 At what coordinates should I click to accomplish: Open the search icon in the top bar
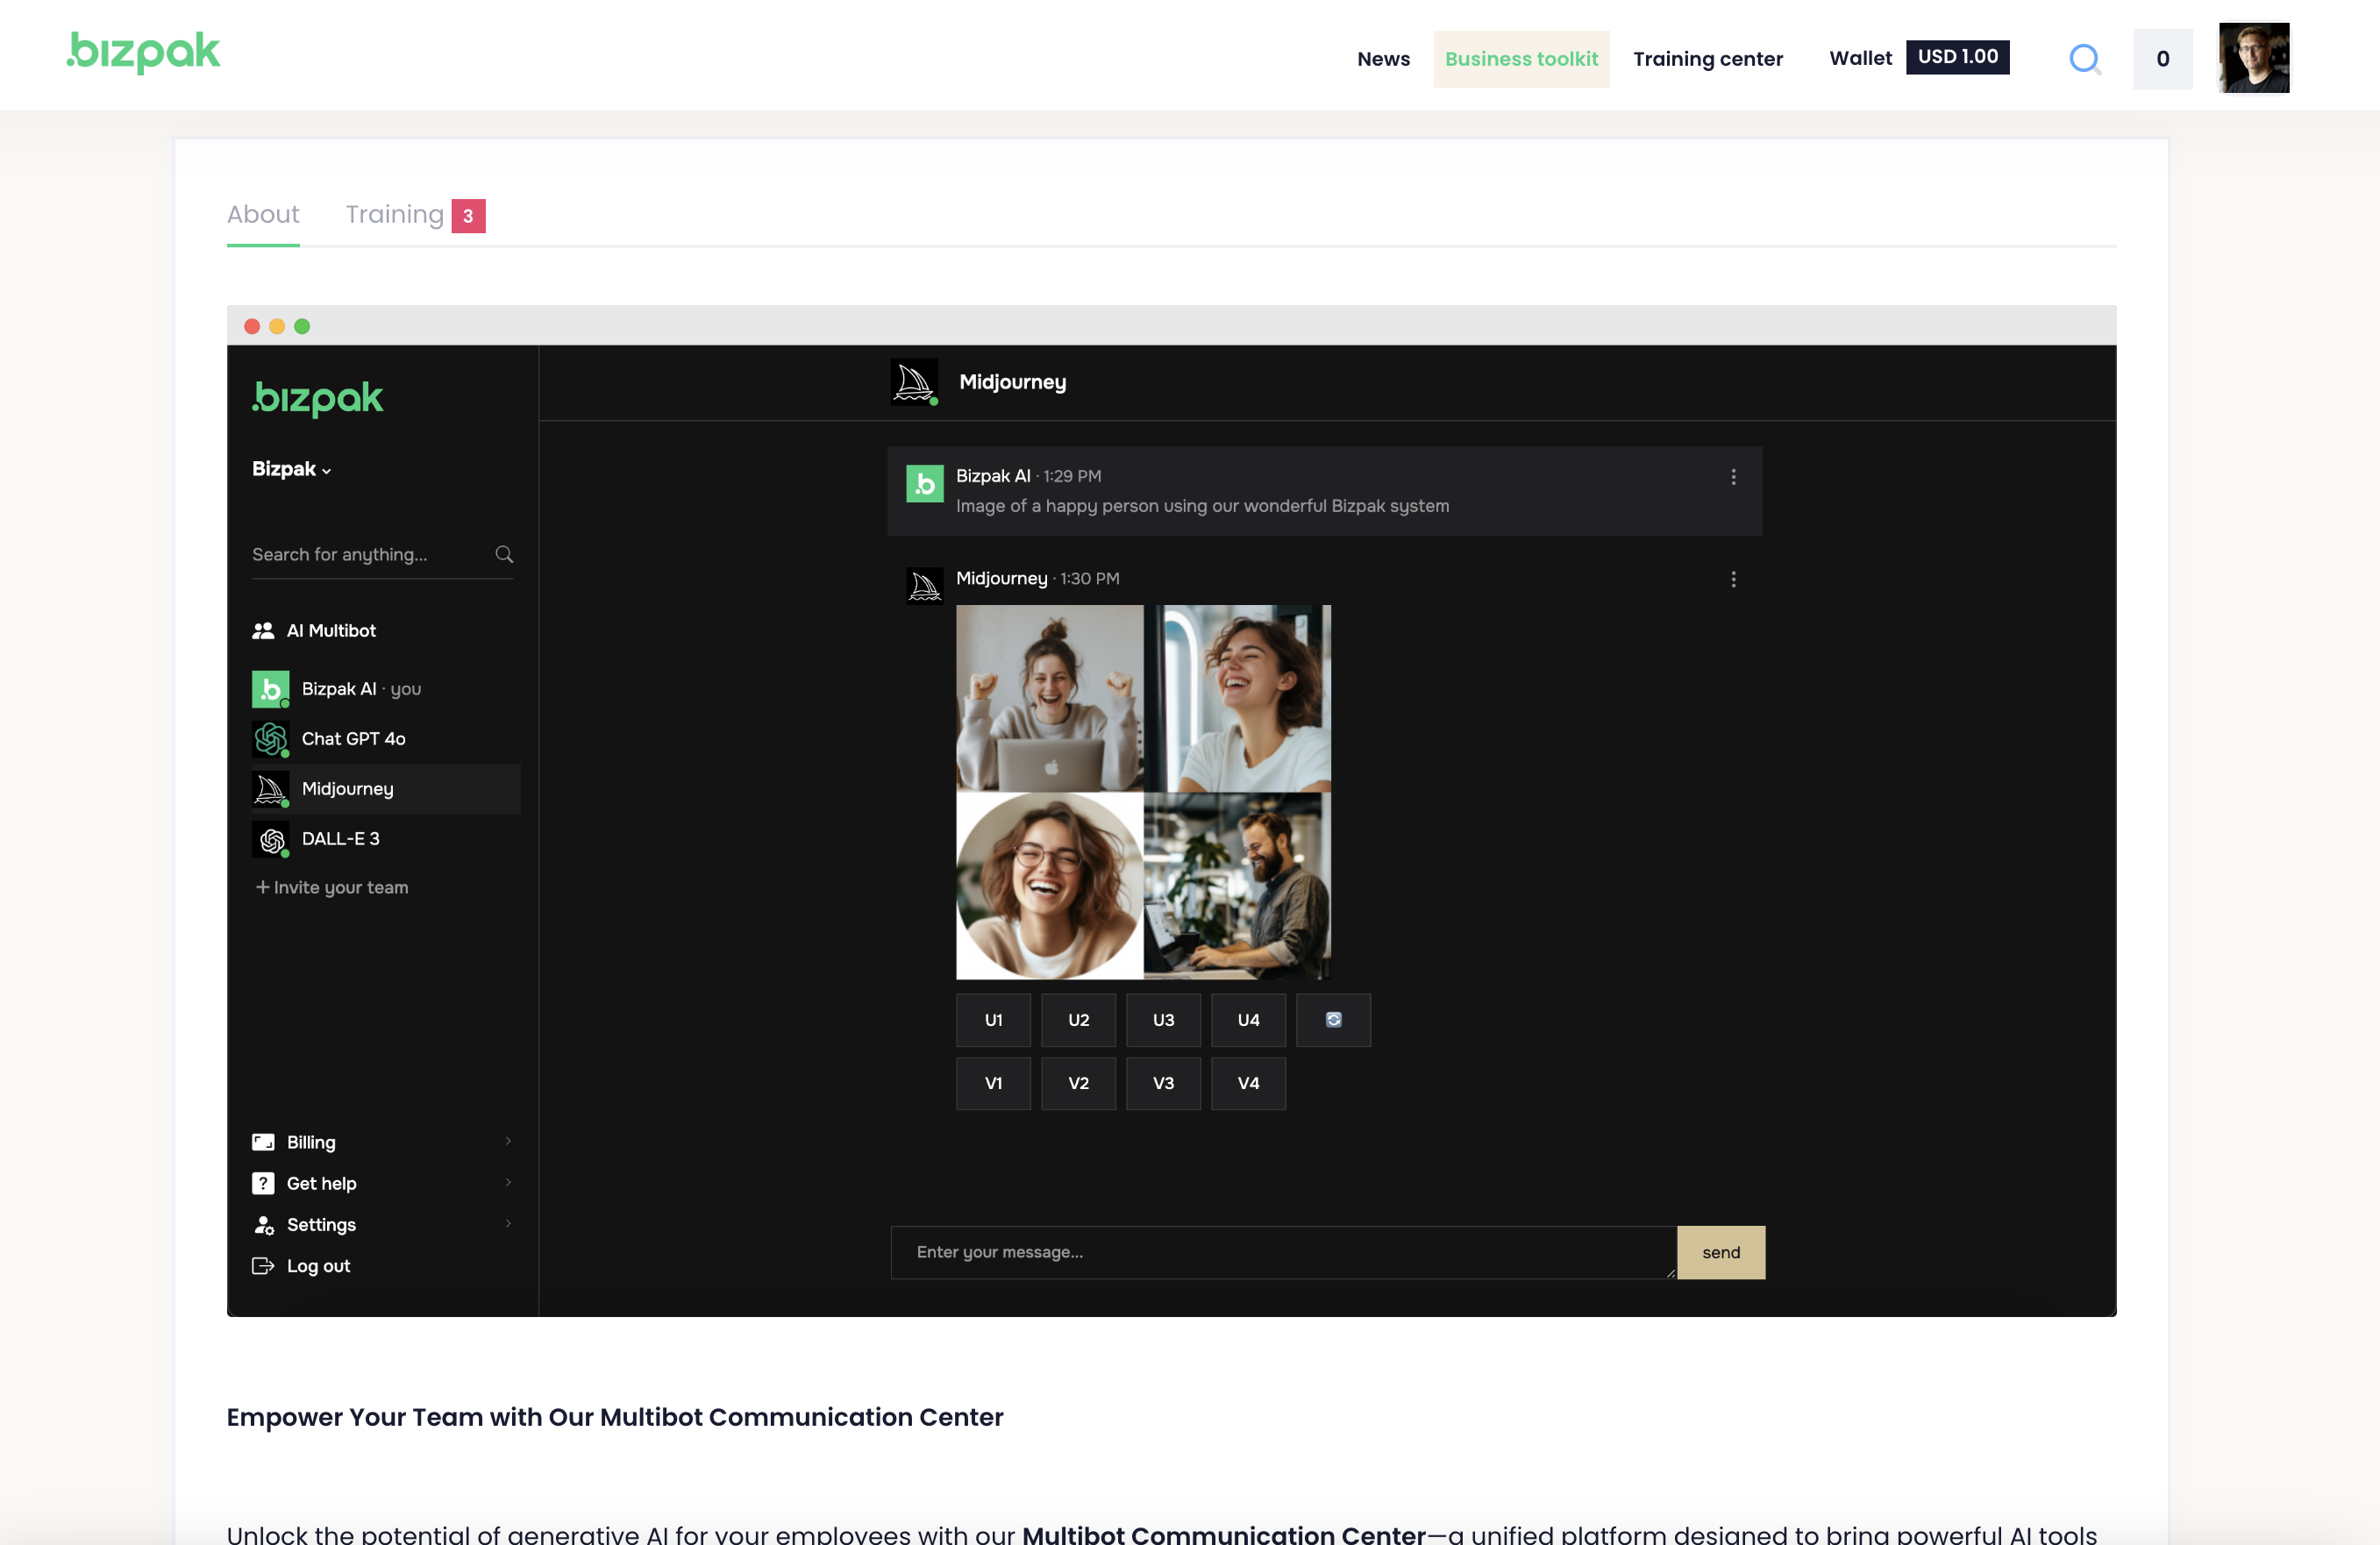2084,58
